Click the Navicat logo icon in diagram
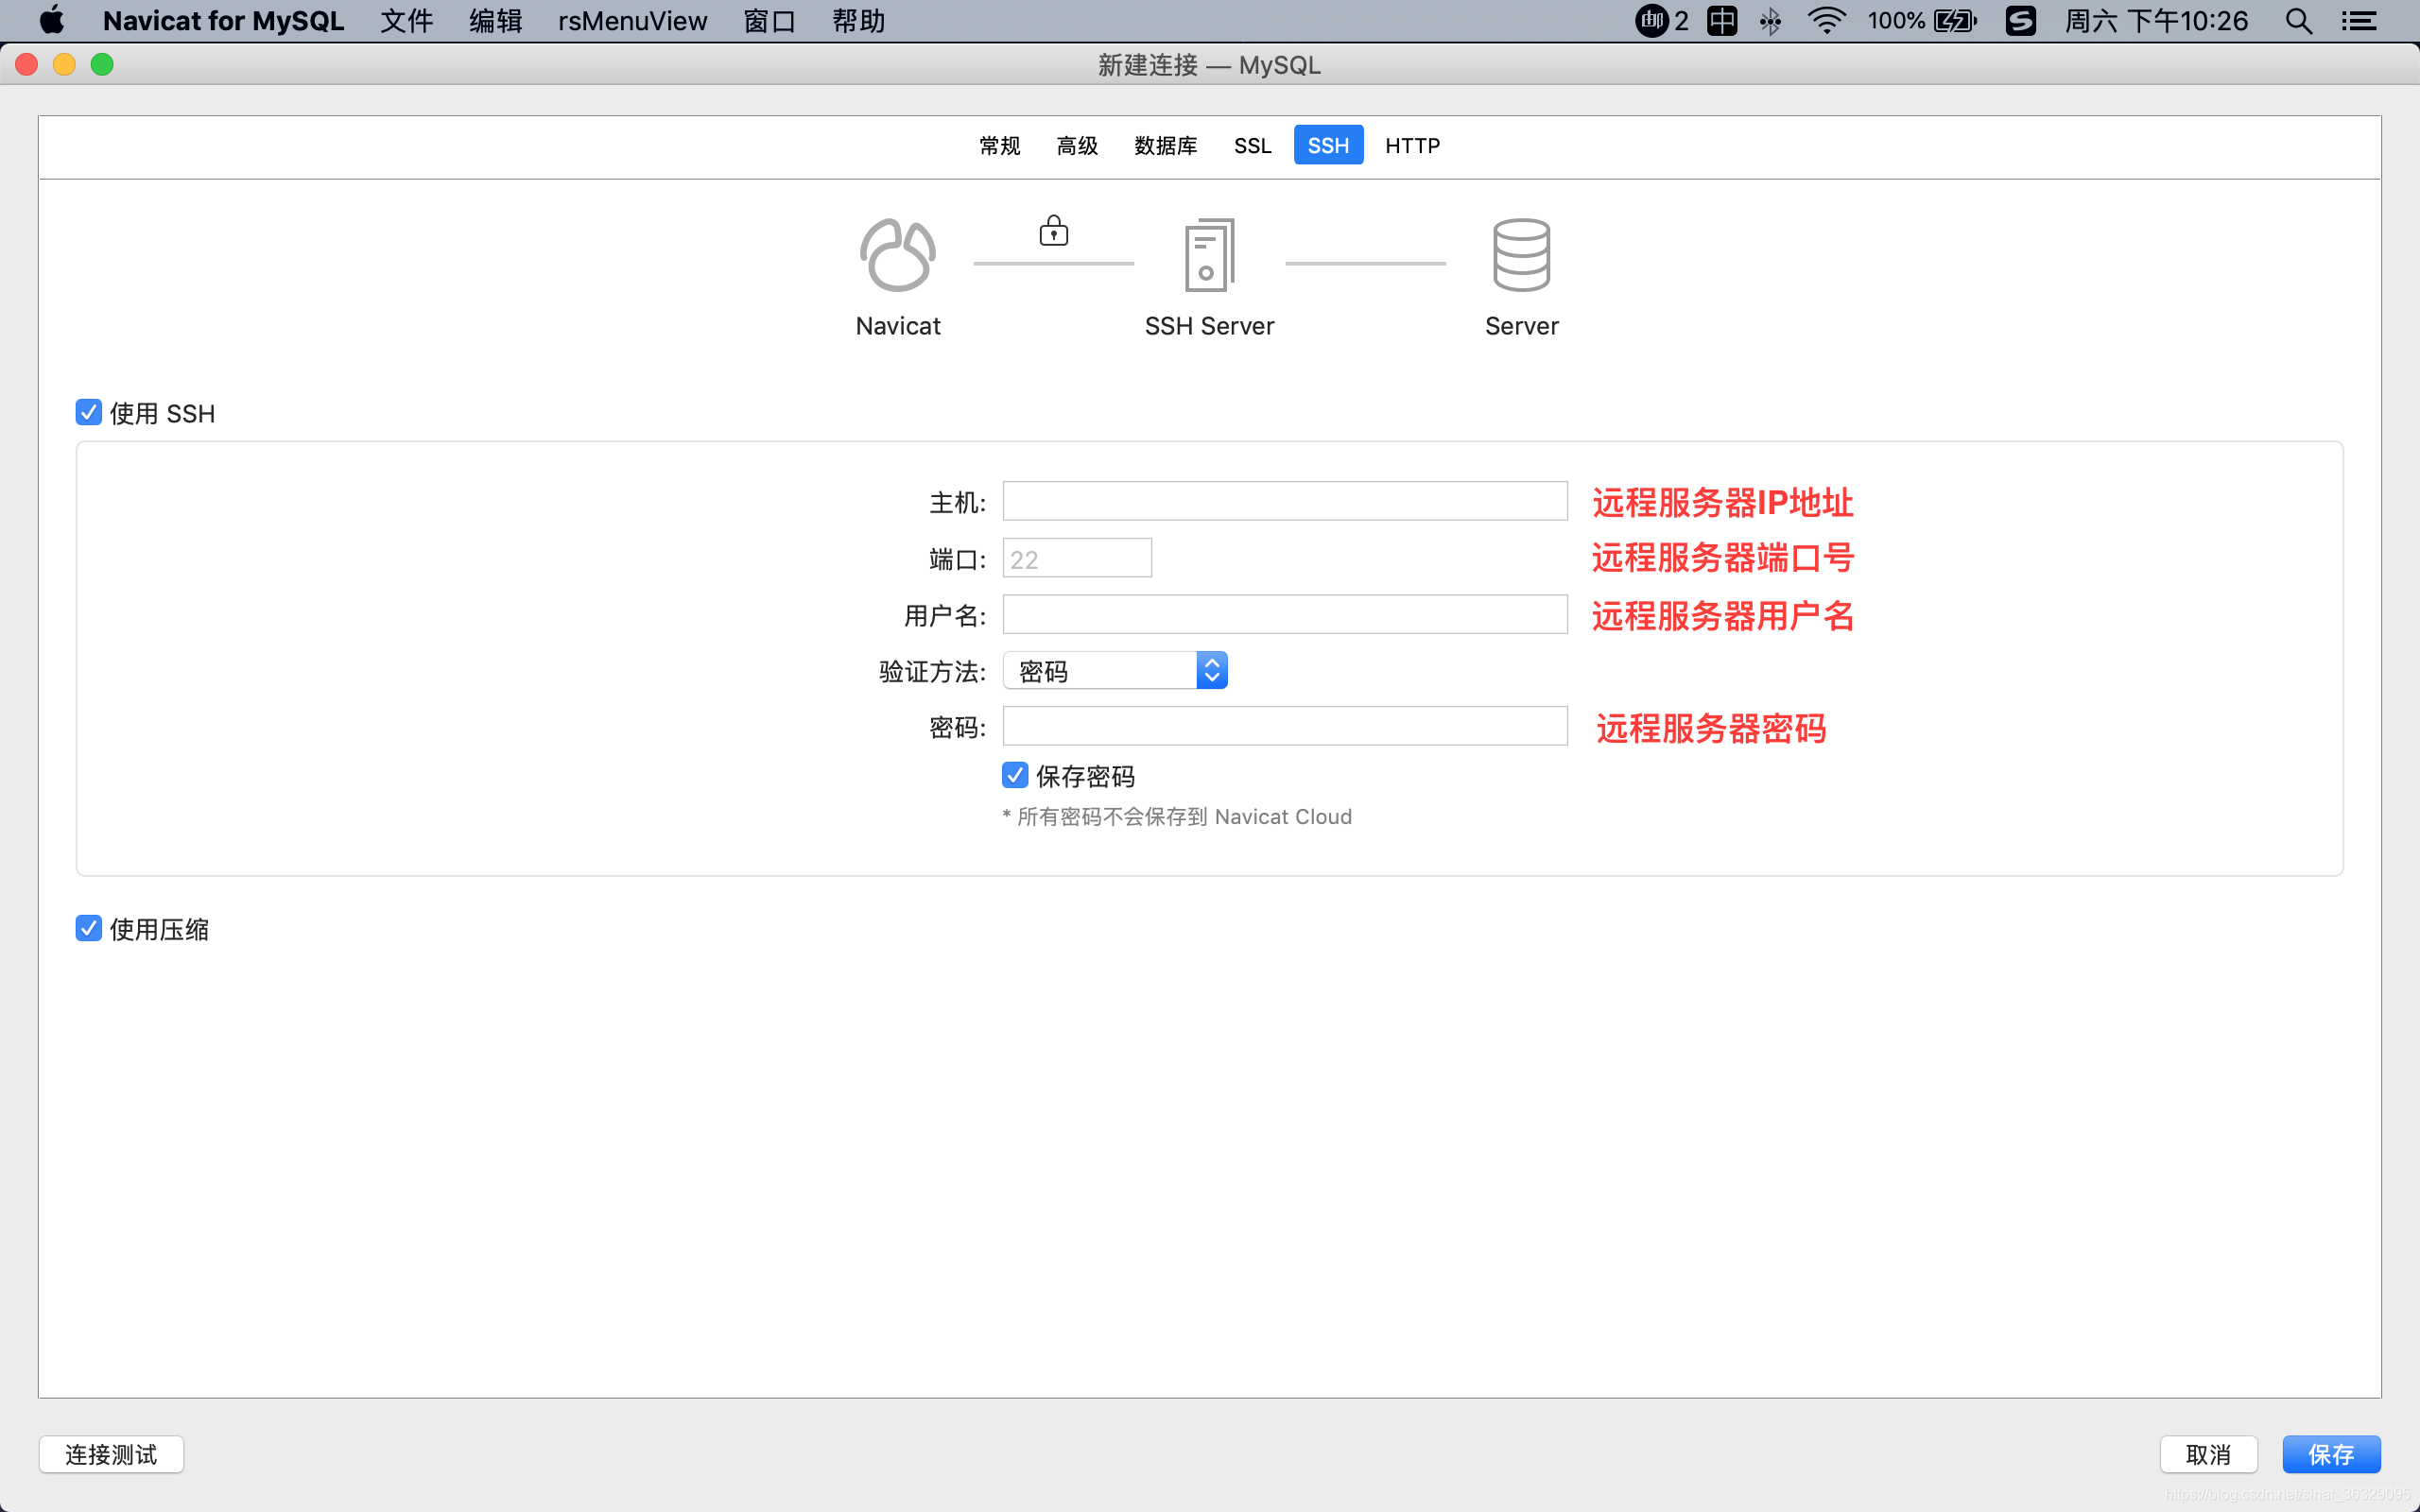Image resolution: width=2420 pixels, height=1512 pixels. (x=898, y=255)
